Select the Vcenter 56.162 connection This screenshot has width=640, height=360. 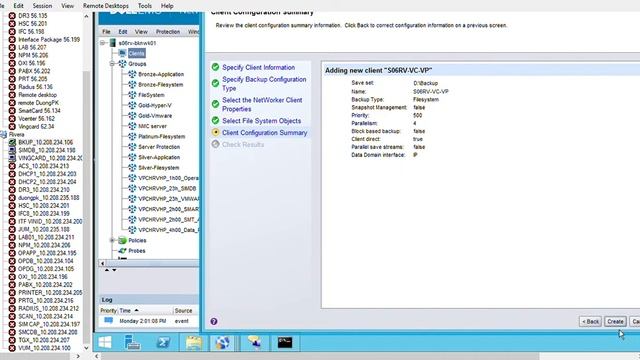(x=36, y=118)
